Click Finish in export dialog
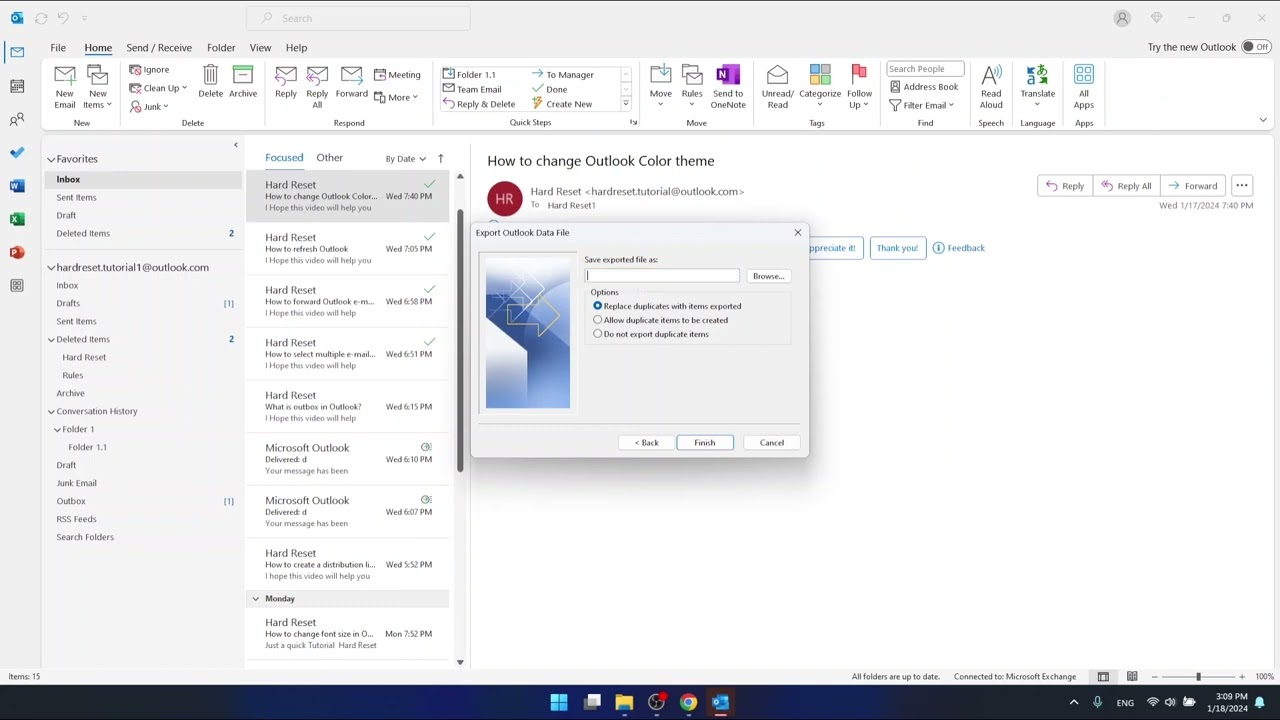This screenshot has height=720, width=1280. 704,443
